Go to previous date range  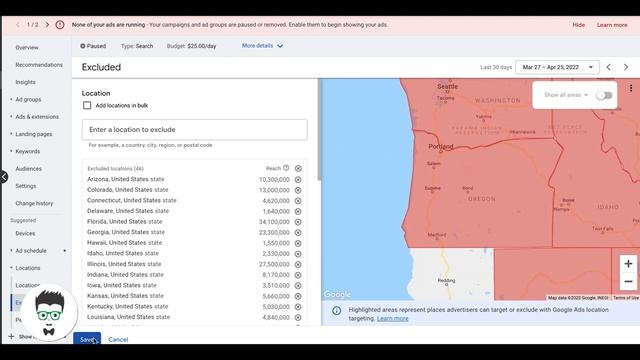tap(609, 67)
